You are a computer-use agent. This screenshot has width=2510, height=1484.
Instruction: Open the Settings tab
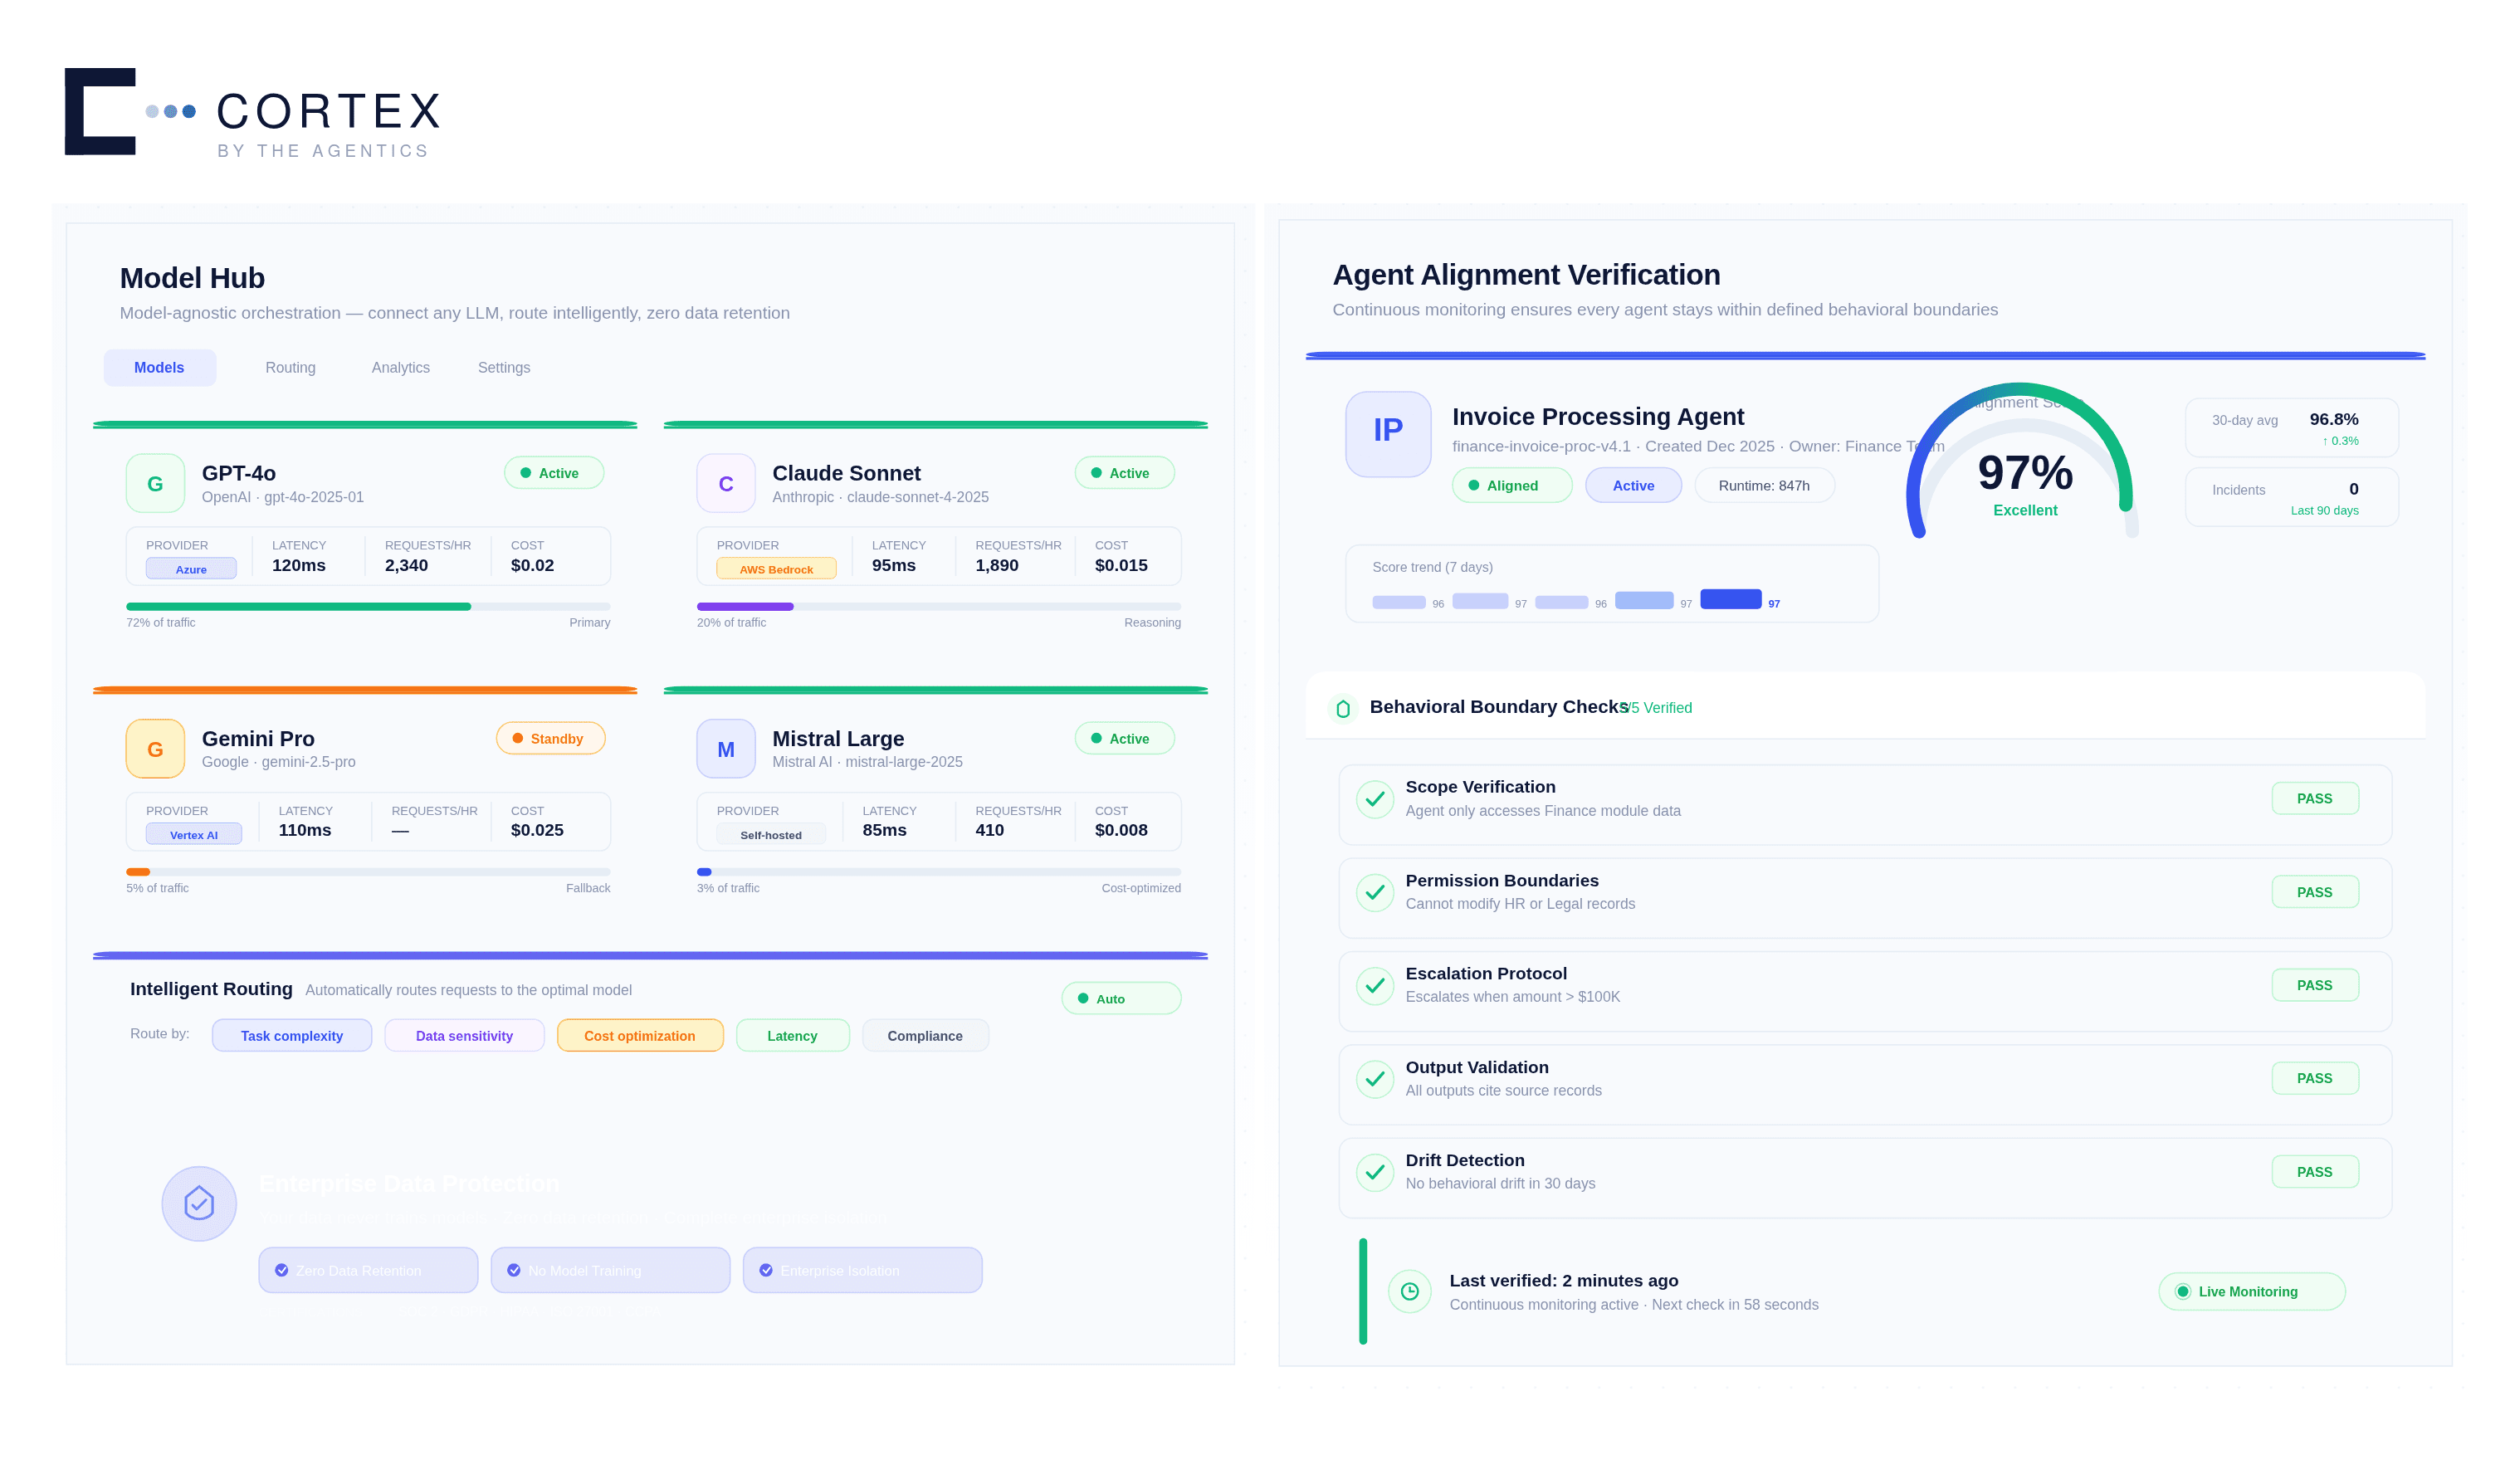coord(503,367)
